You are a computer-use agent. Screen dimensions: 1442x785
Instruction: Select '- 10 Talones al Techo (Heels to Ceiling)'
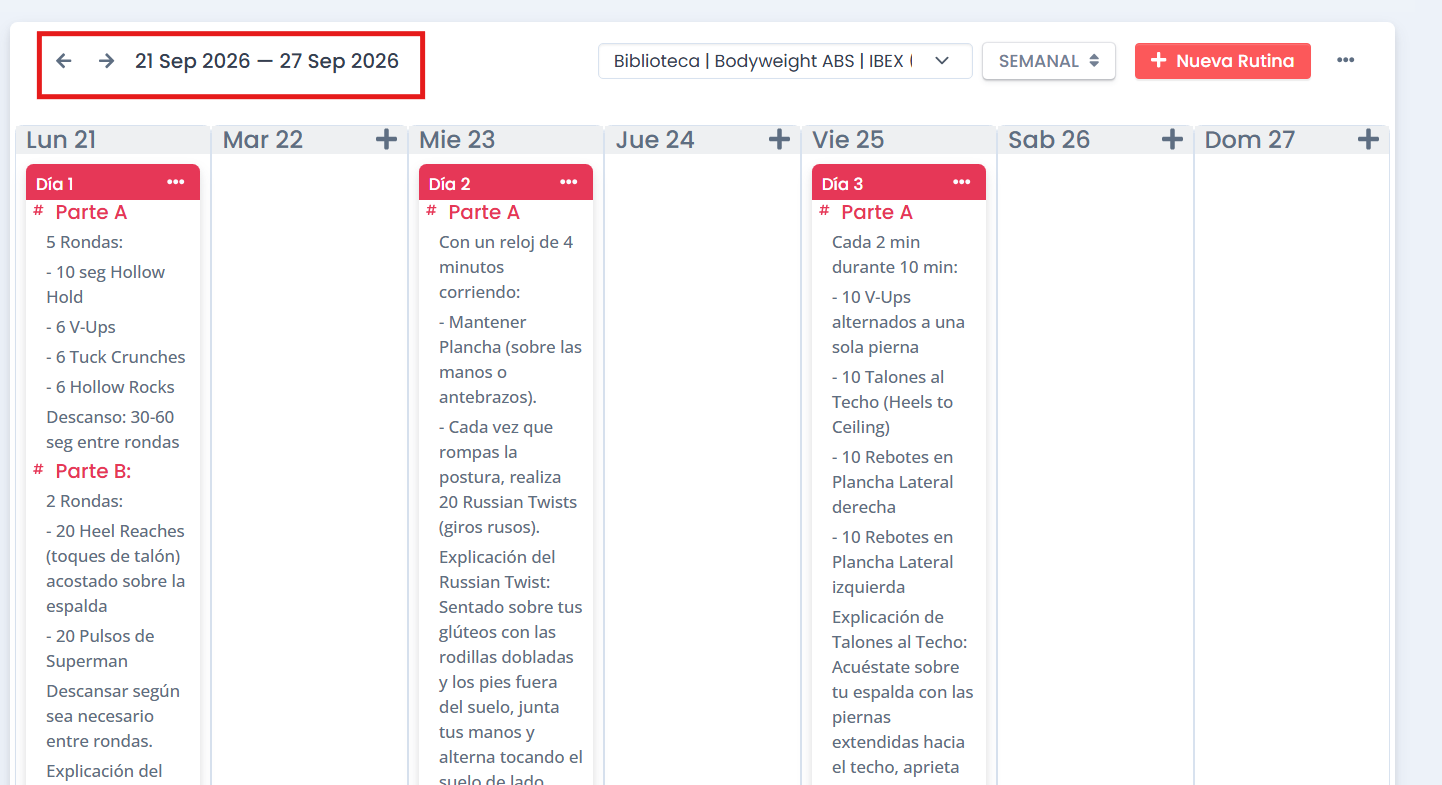click(893, 402)
